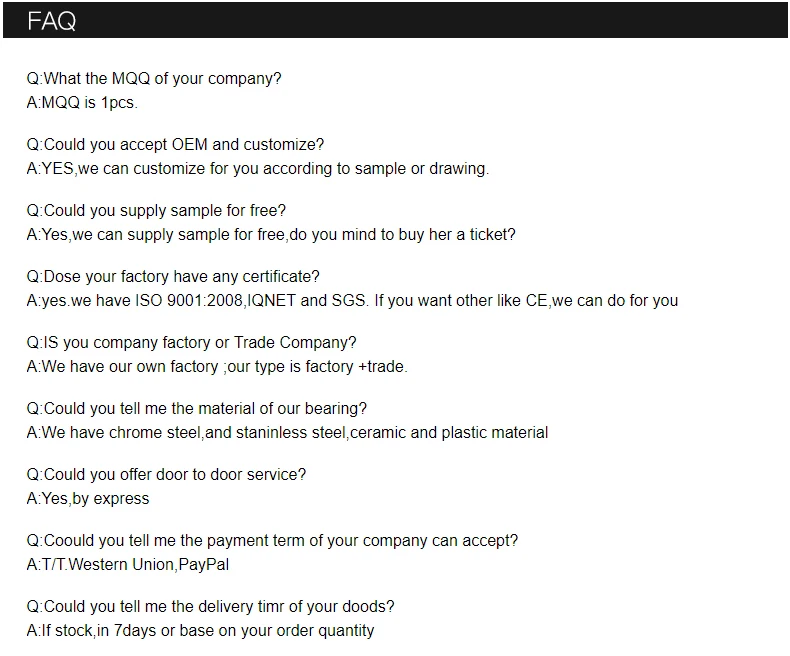Click the factory or Trade Company question

tap(191, 343)
